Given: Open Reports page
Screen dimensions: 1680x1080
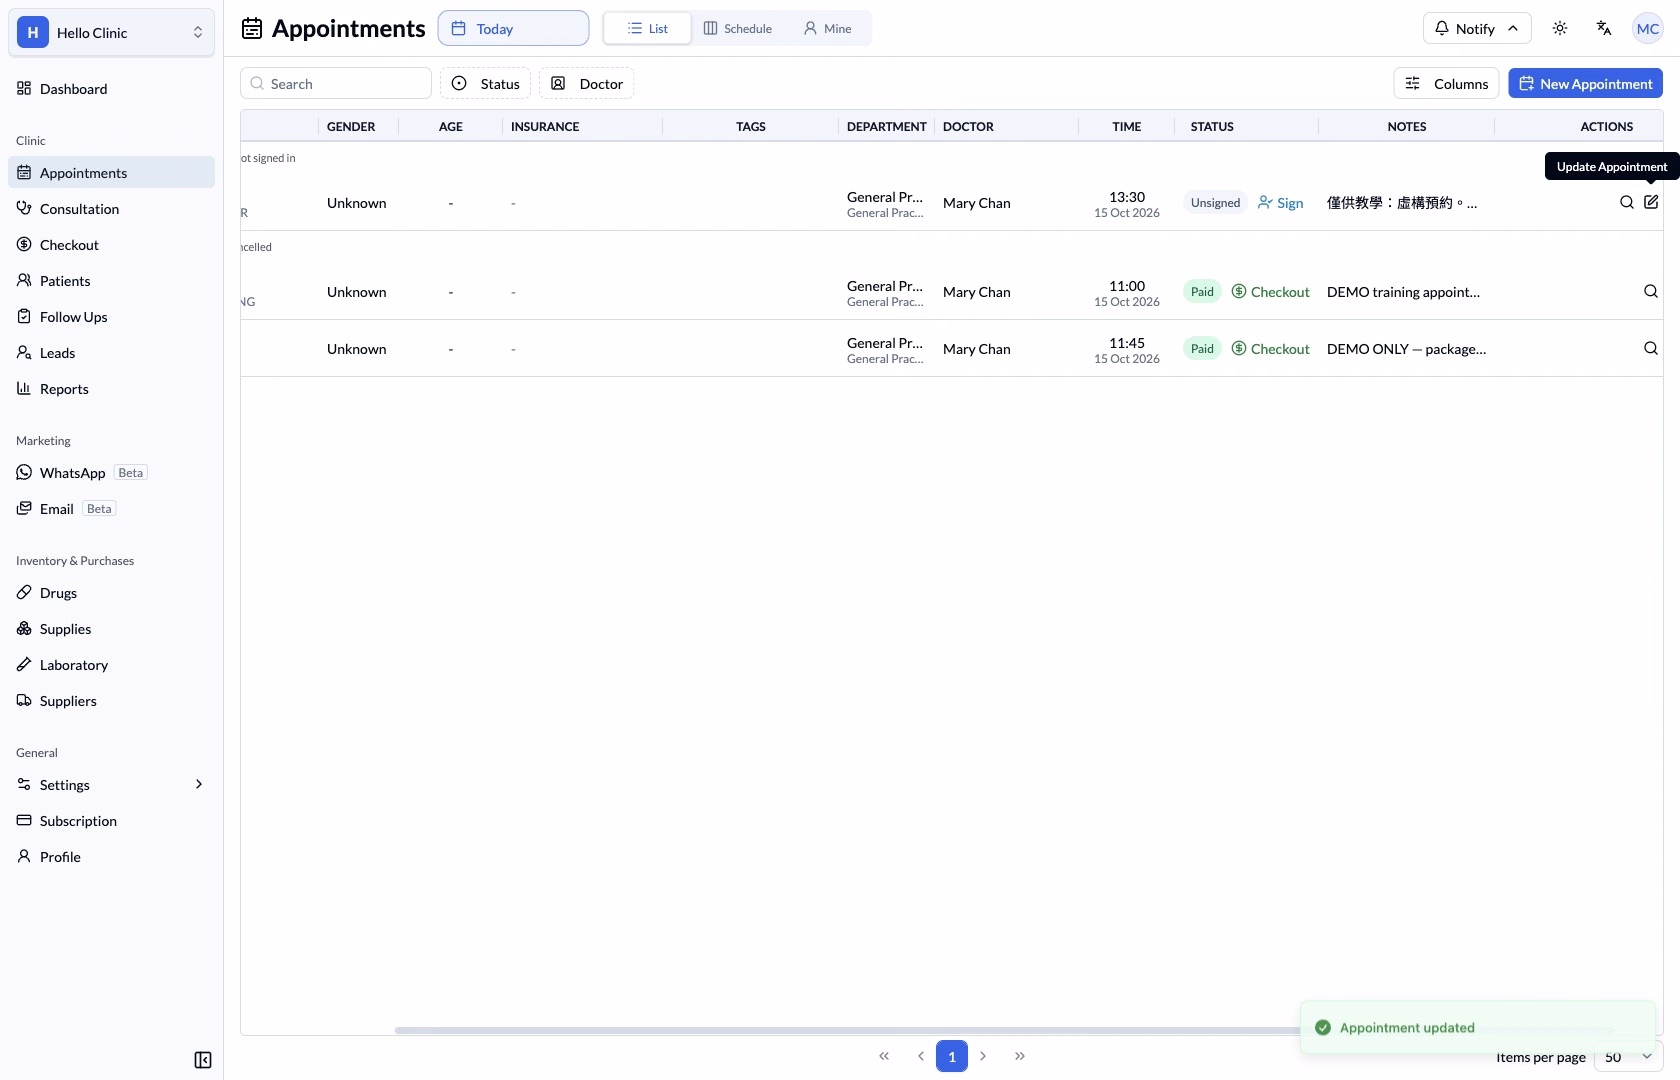Looking at the screenshot, I should point(111,389).
